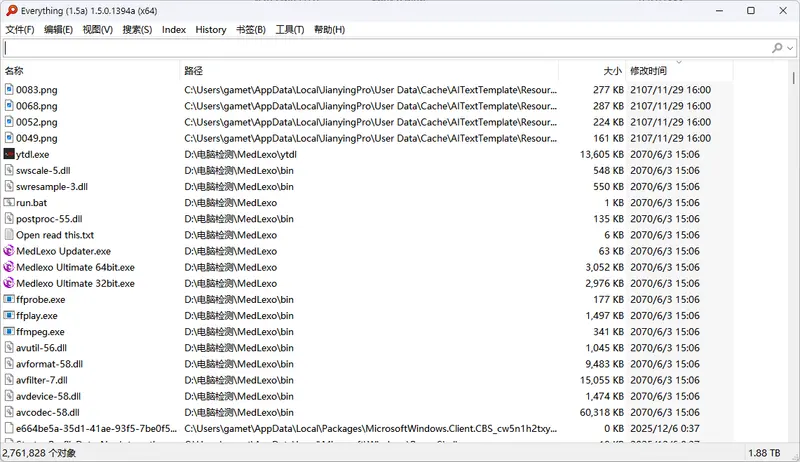
Task: Click the avcodec-58.dll file icon
Action: click(x=9, y=412)
